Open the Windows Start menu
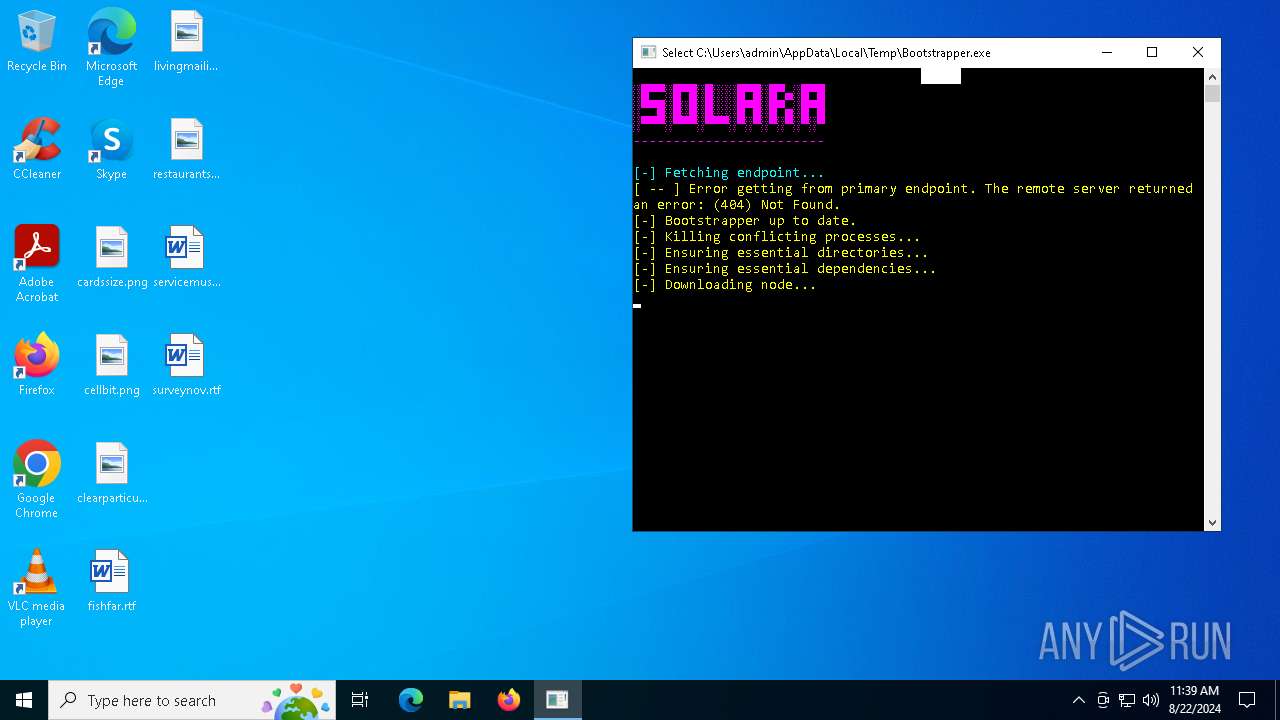Image resolution: width=1280 pixels, height=720 pixels. 24,700
